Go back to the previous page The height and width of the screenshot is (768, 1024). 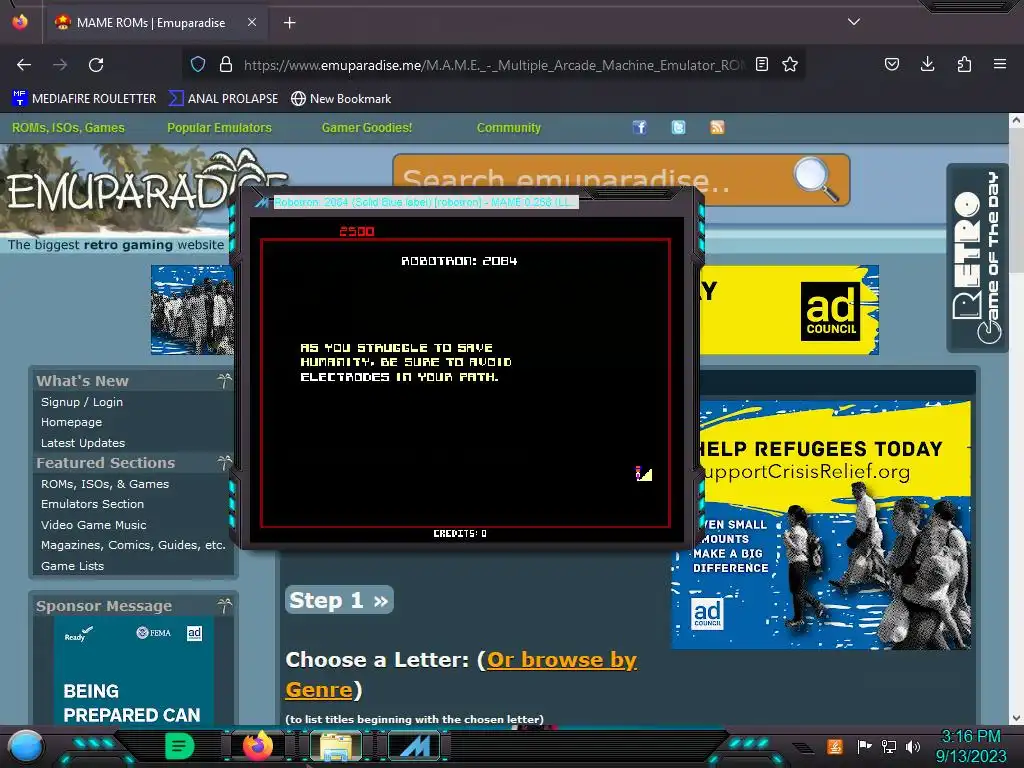24,65
